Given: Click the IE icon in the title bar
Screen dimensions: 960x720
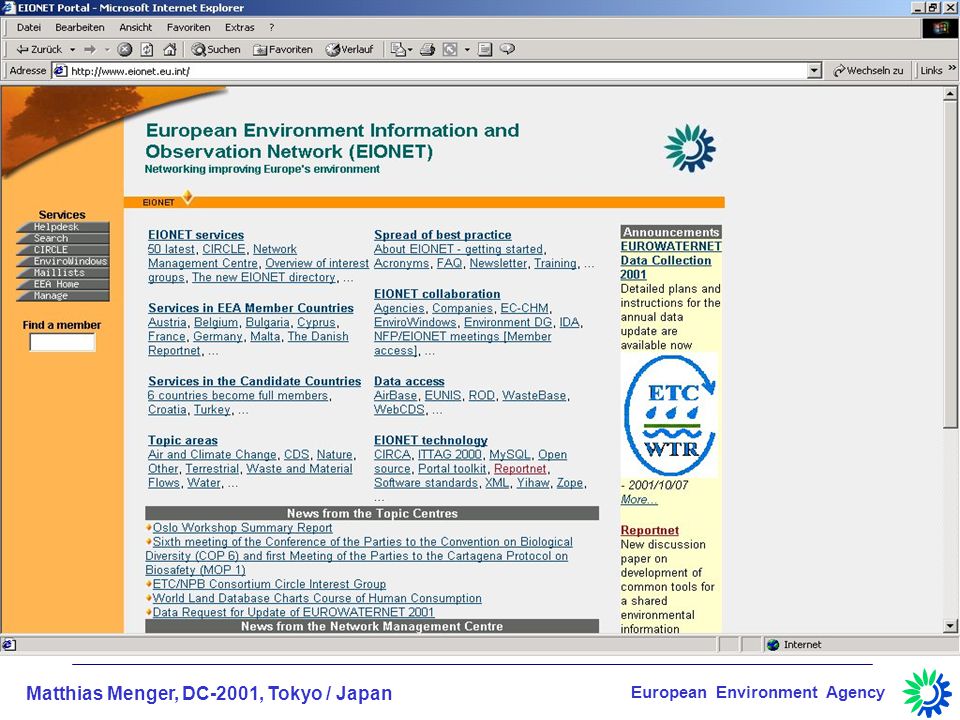Looking at the screenshot, I should point(9,8).
